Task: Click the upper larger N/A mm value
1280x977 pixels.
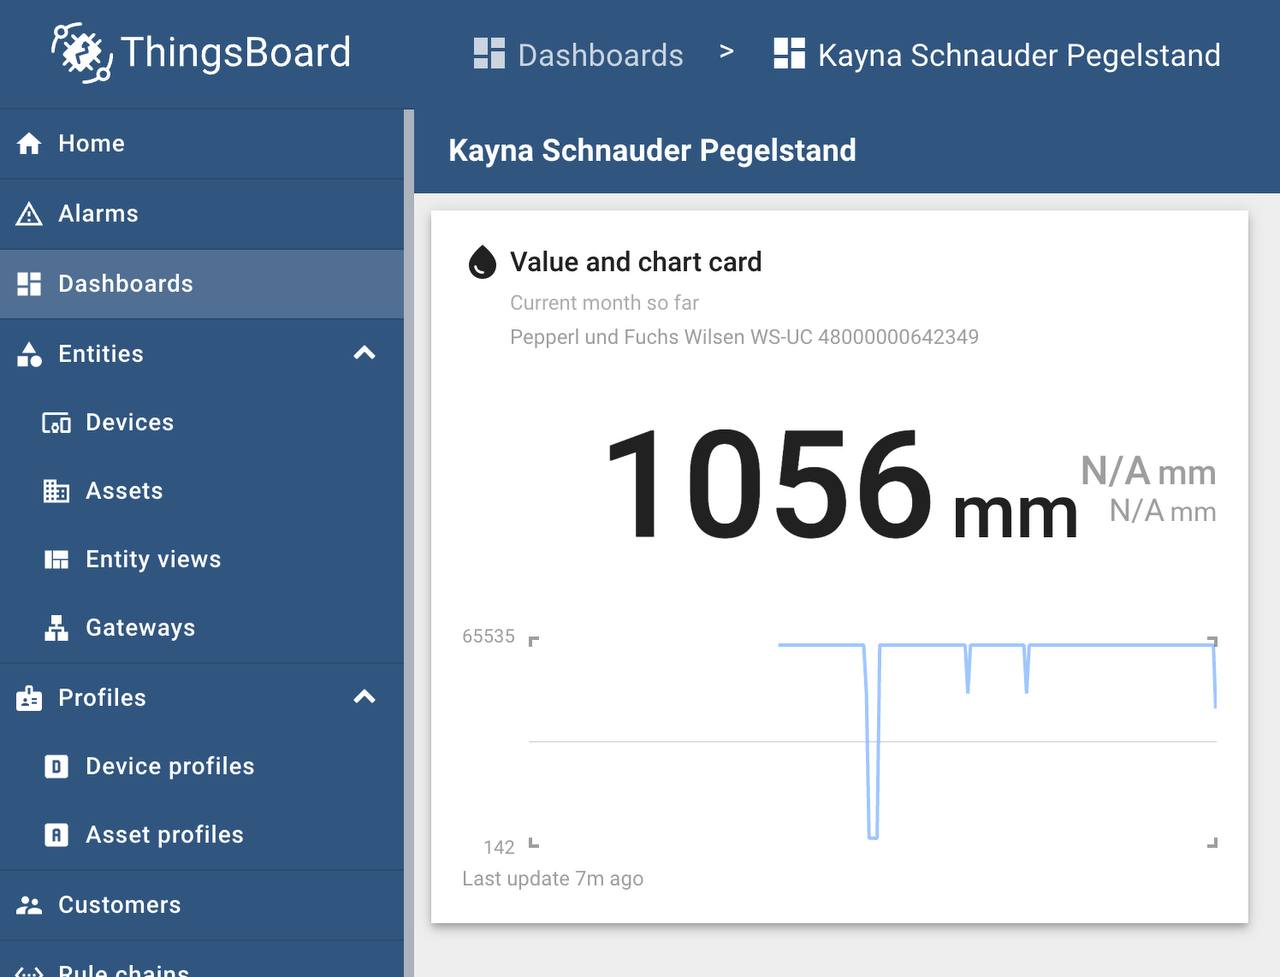Action: tap(1148, 471)
